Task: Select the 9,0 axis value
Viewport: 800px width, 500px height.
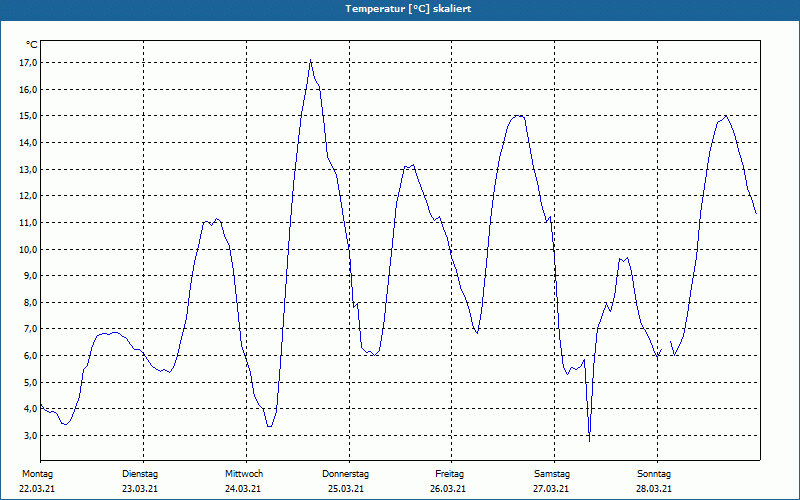Action: click(30, 276)
